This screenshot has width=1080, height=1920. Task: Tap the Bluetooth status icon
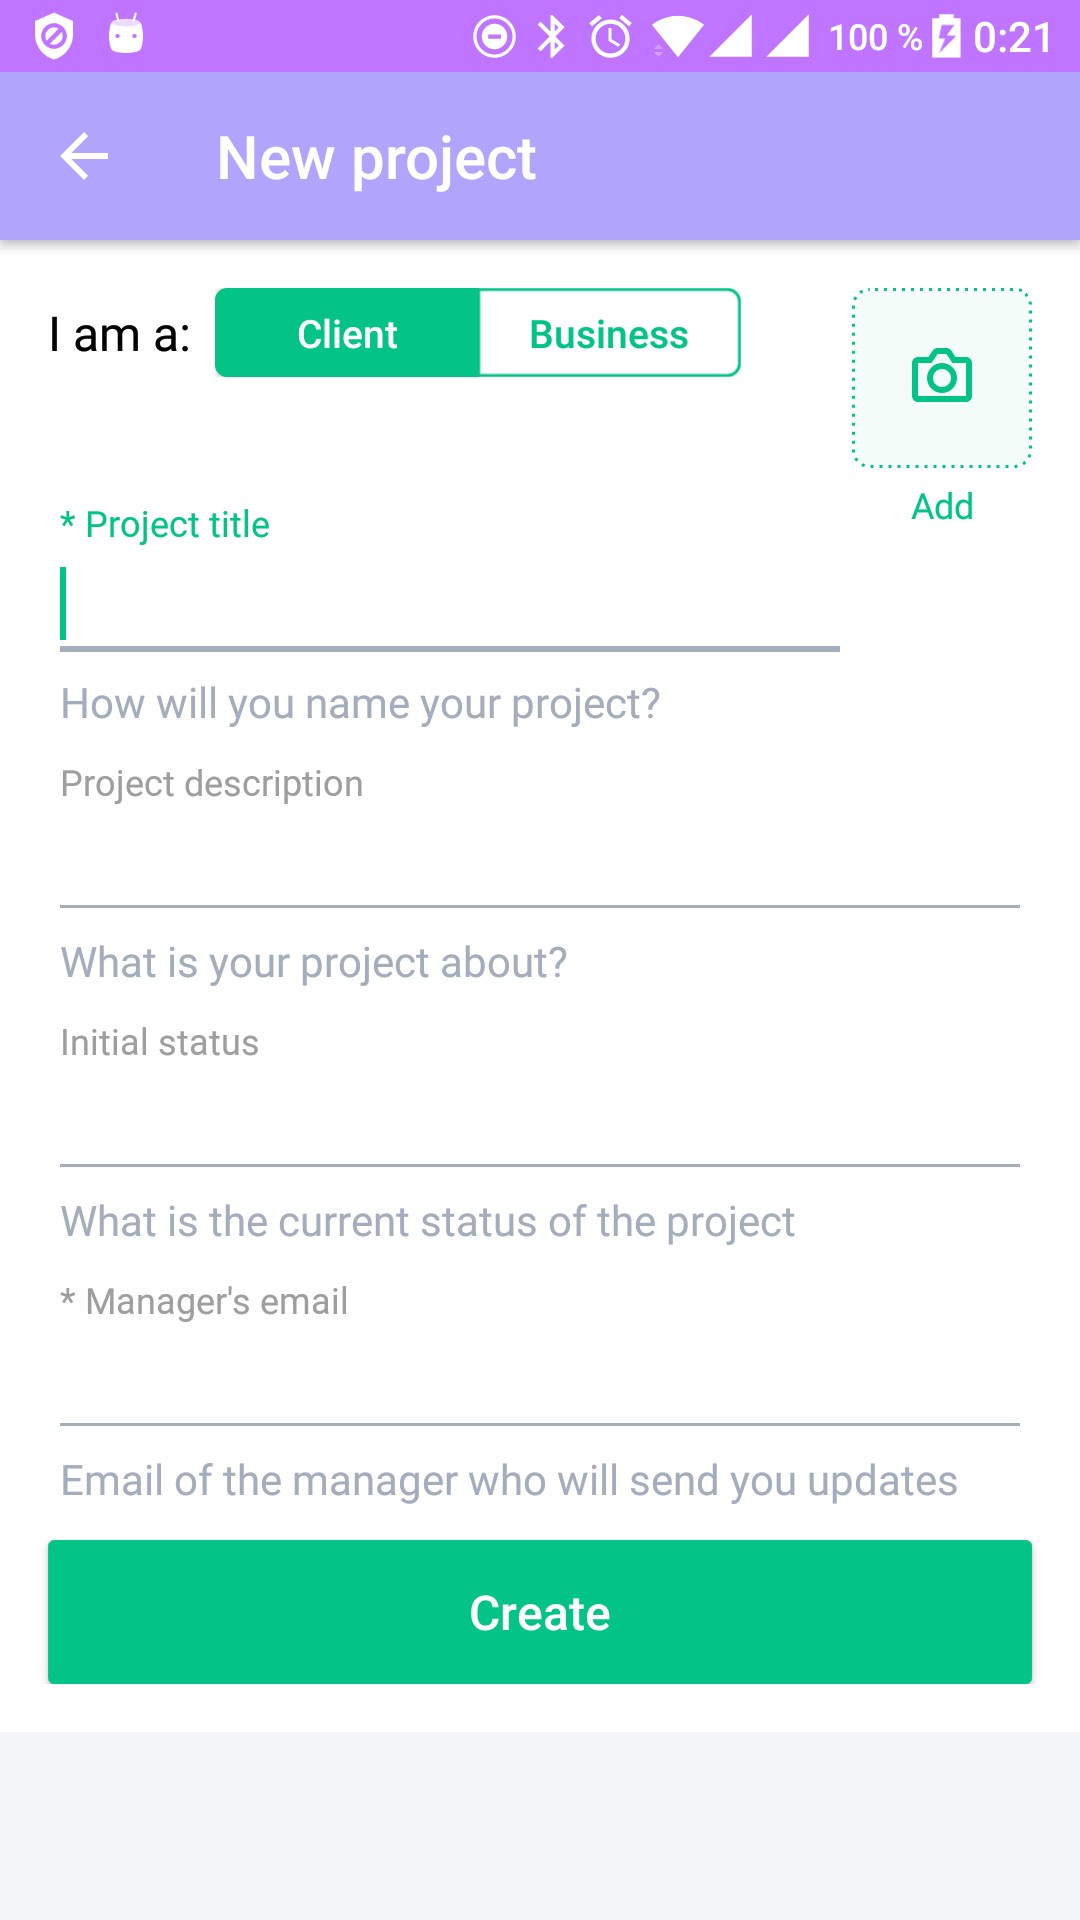[551, 37]
